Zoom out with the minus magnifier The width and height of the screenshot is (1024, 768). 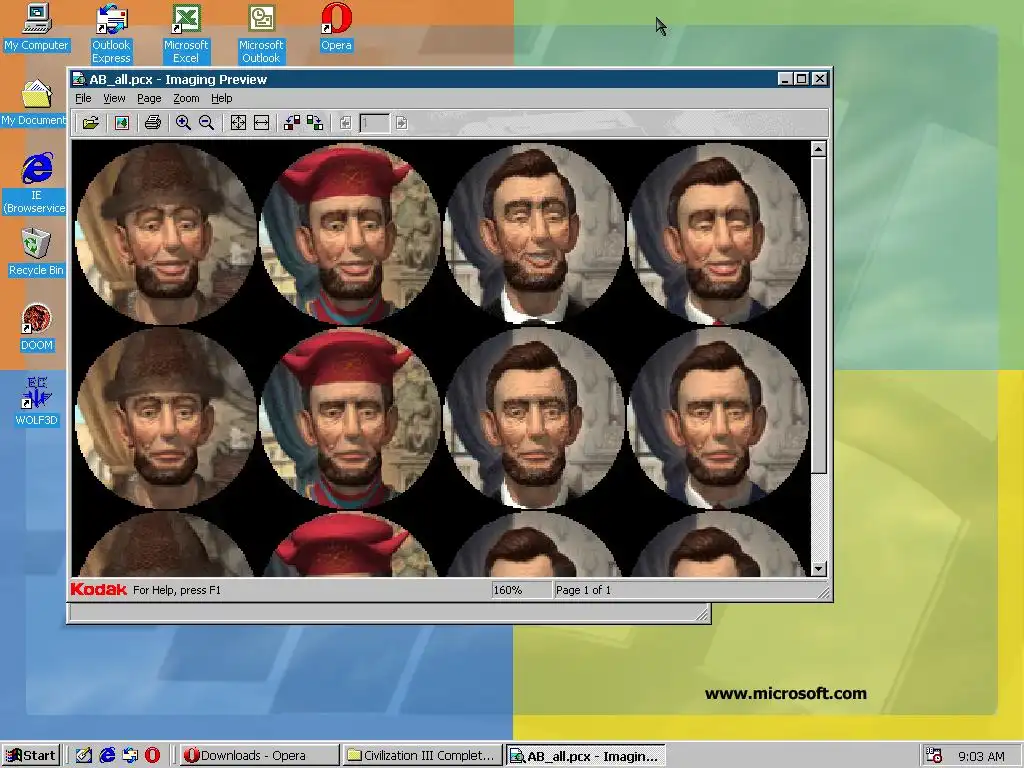coord(206,123)
